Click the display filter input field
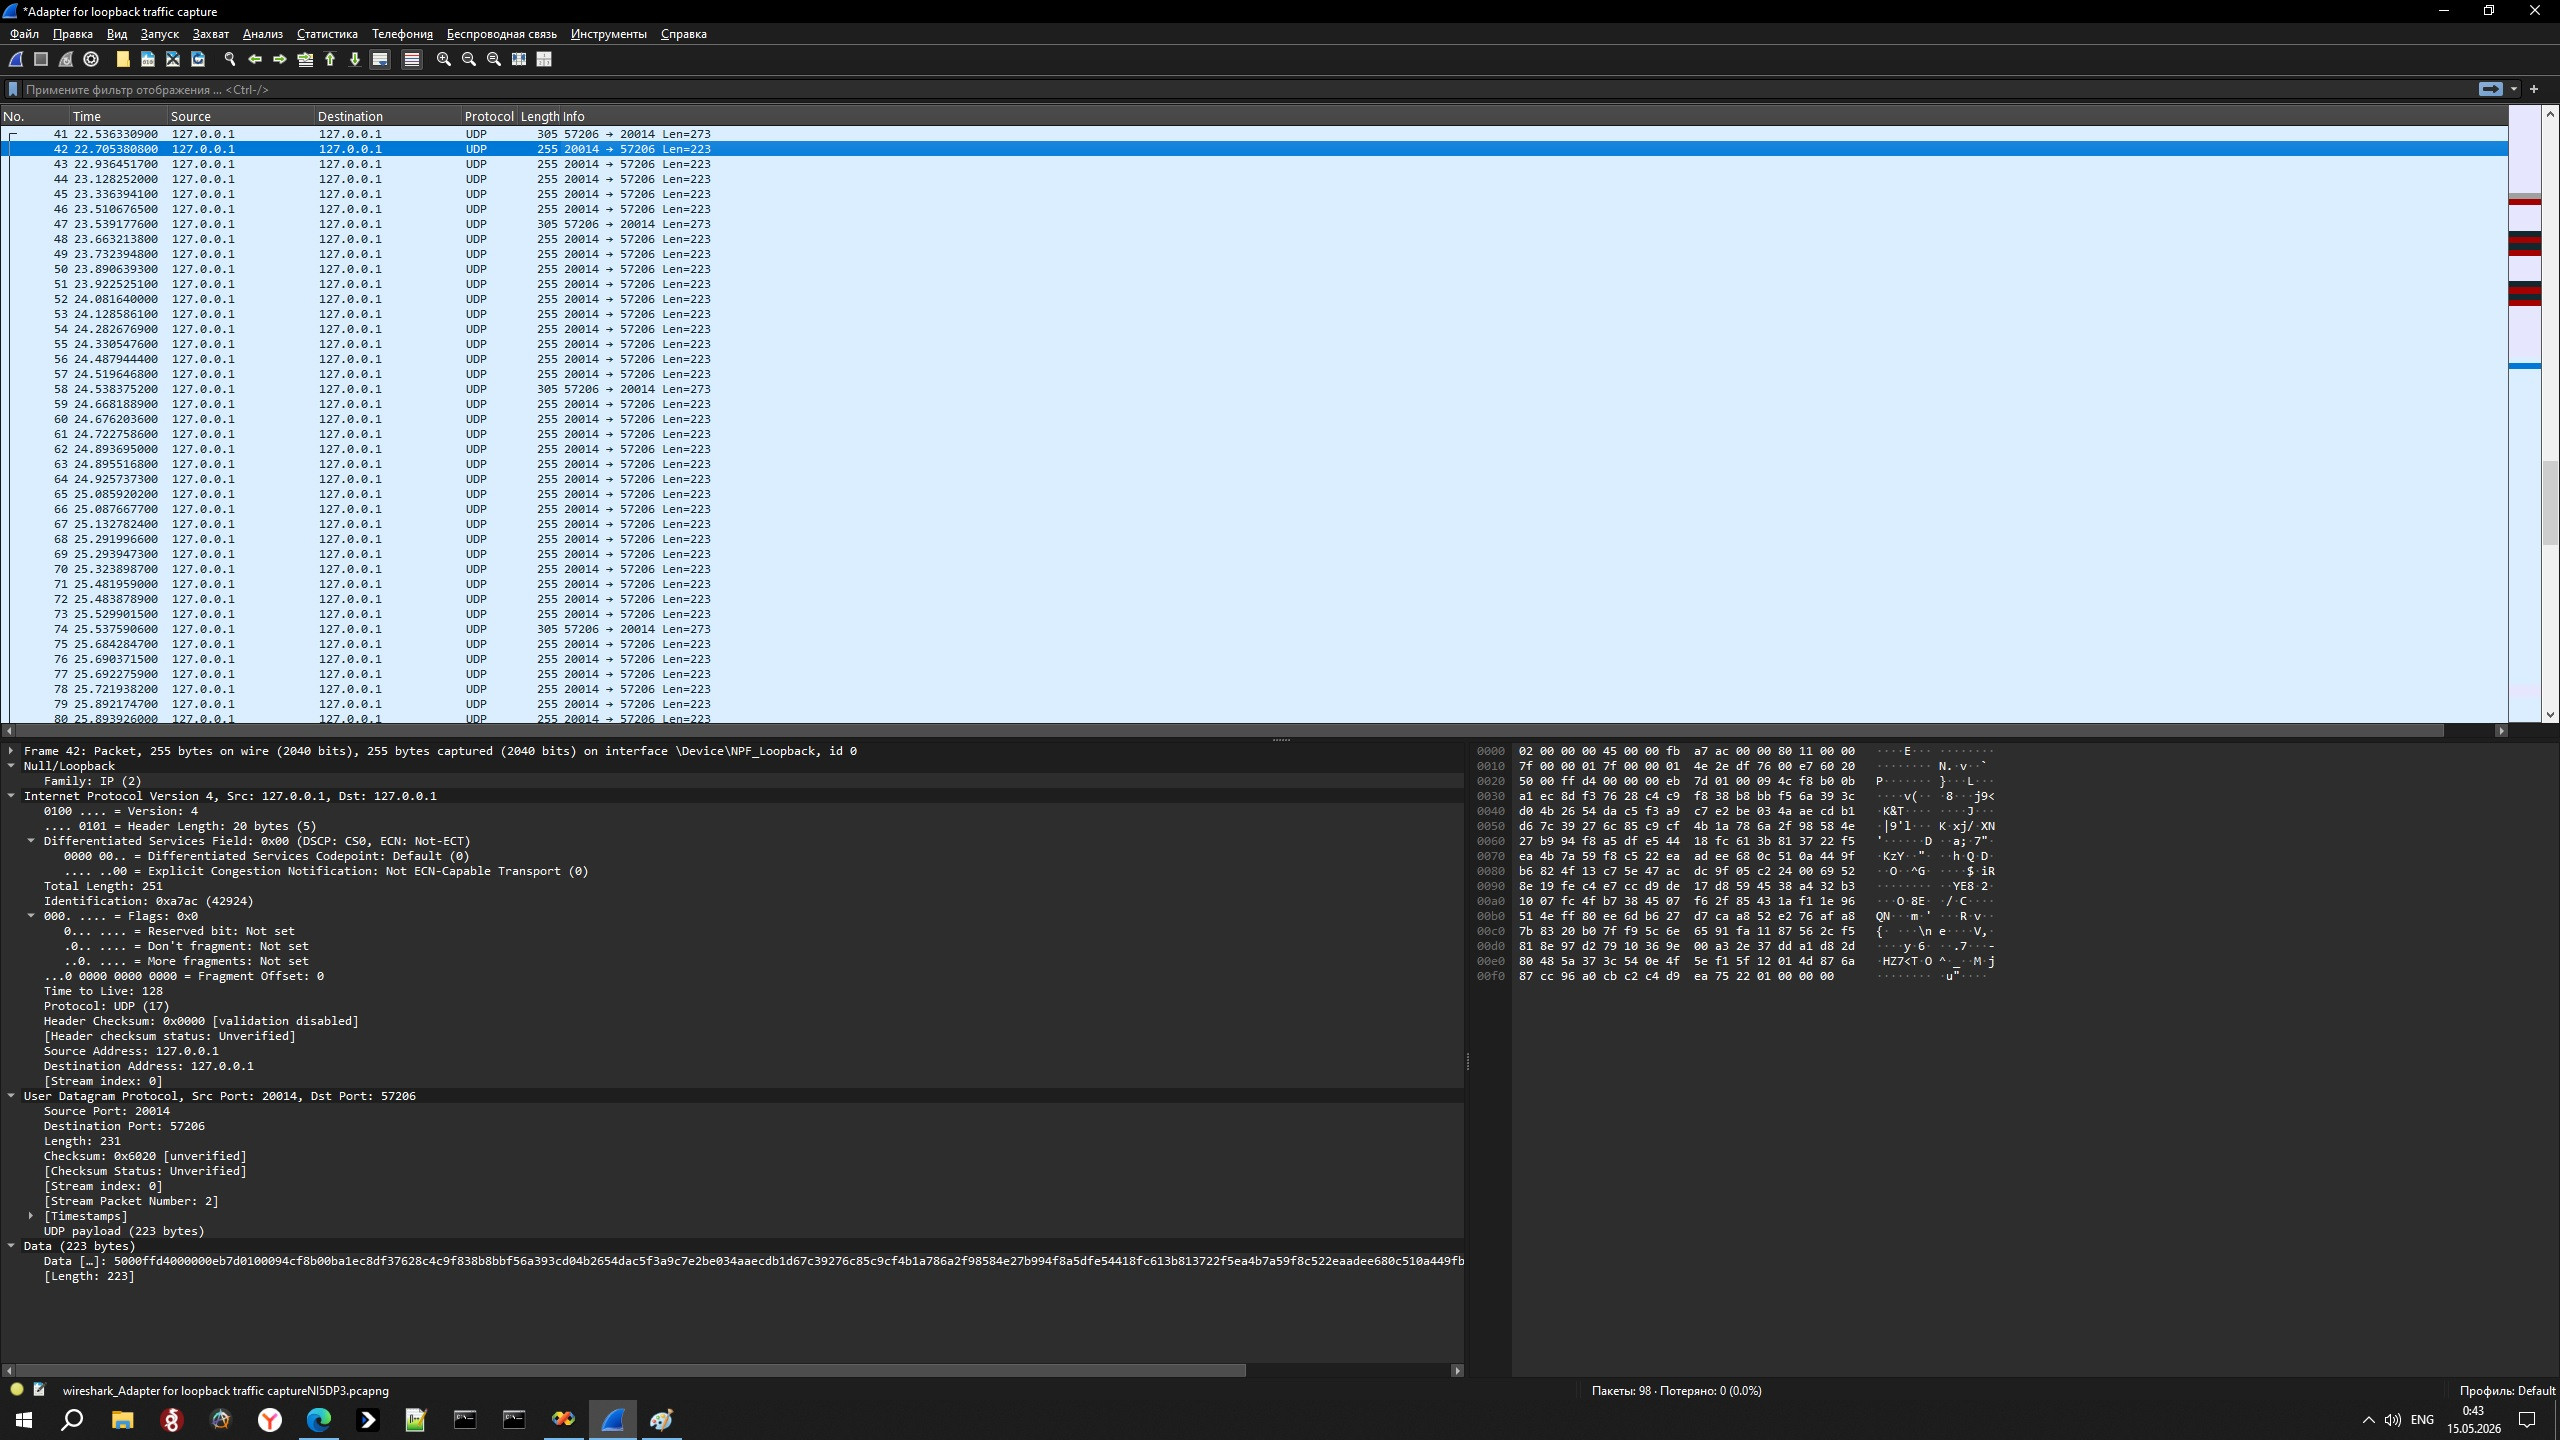Viewport: 2560px width, 1440px height. (1245, 89)
